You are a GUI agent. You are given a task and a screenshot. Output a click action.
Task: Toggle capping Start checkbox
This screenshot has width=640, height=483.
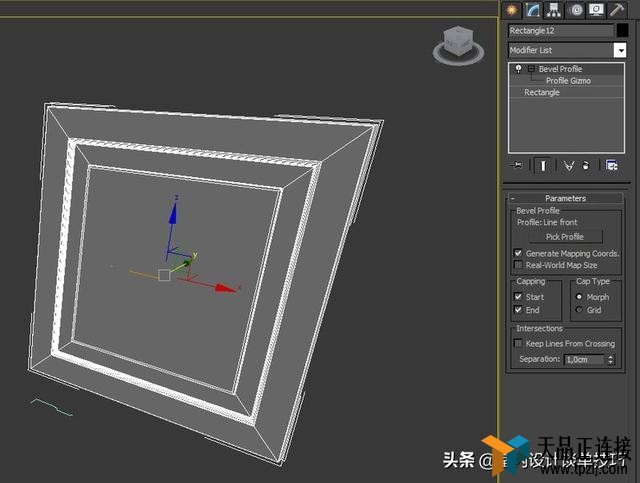[x=518, y=297]
